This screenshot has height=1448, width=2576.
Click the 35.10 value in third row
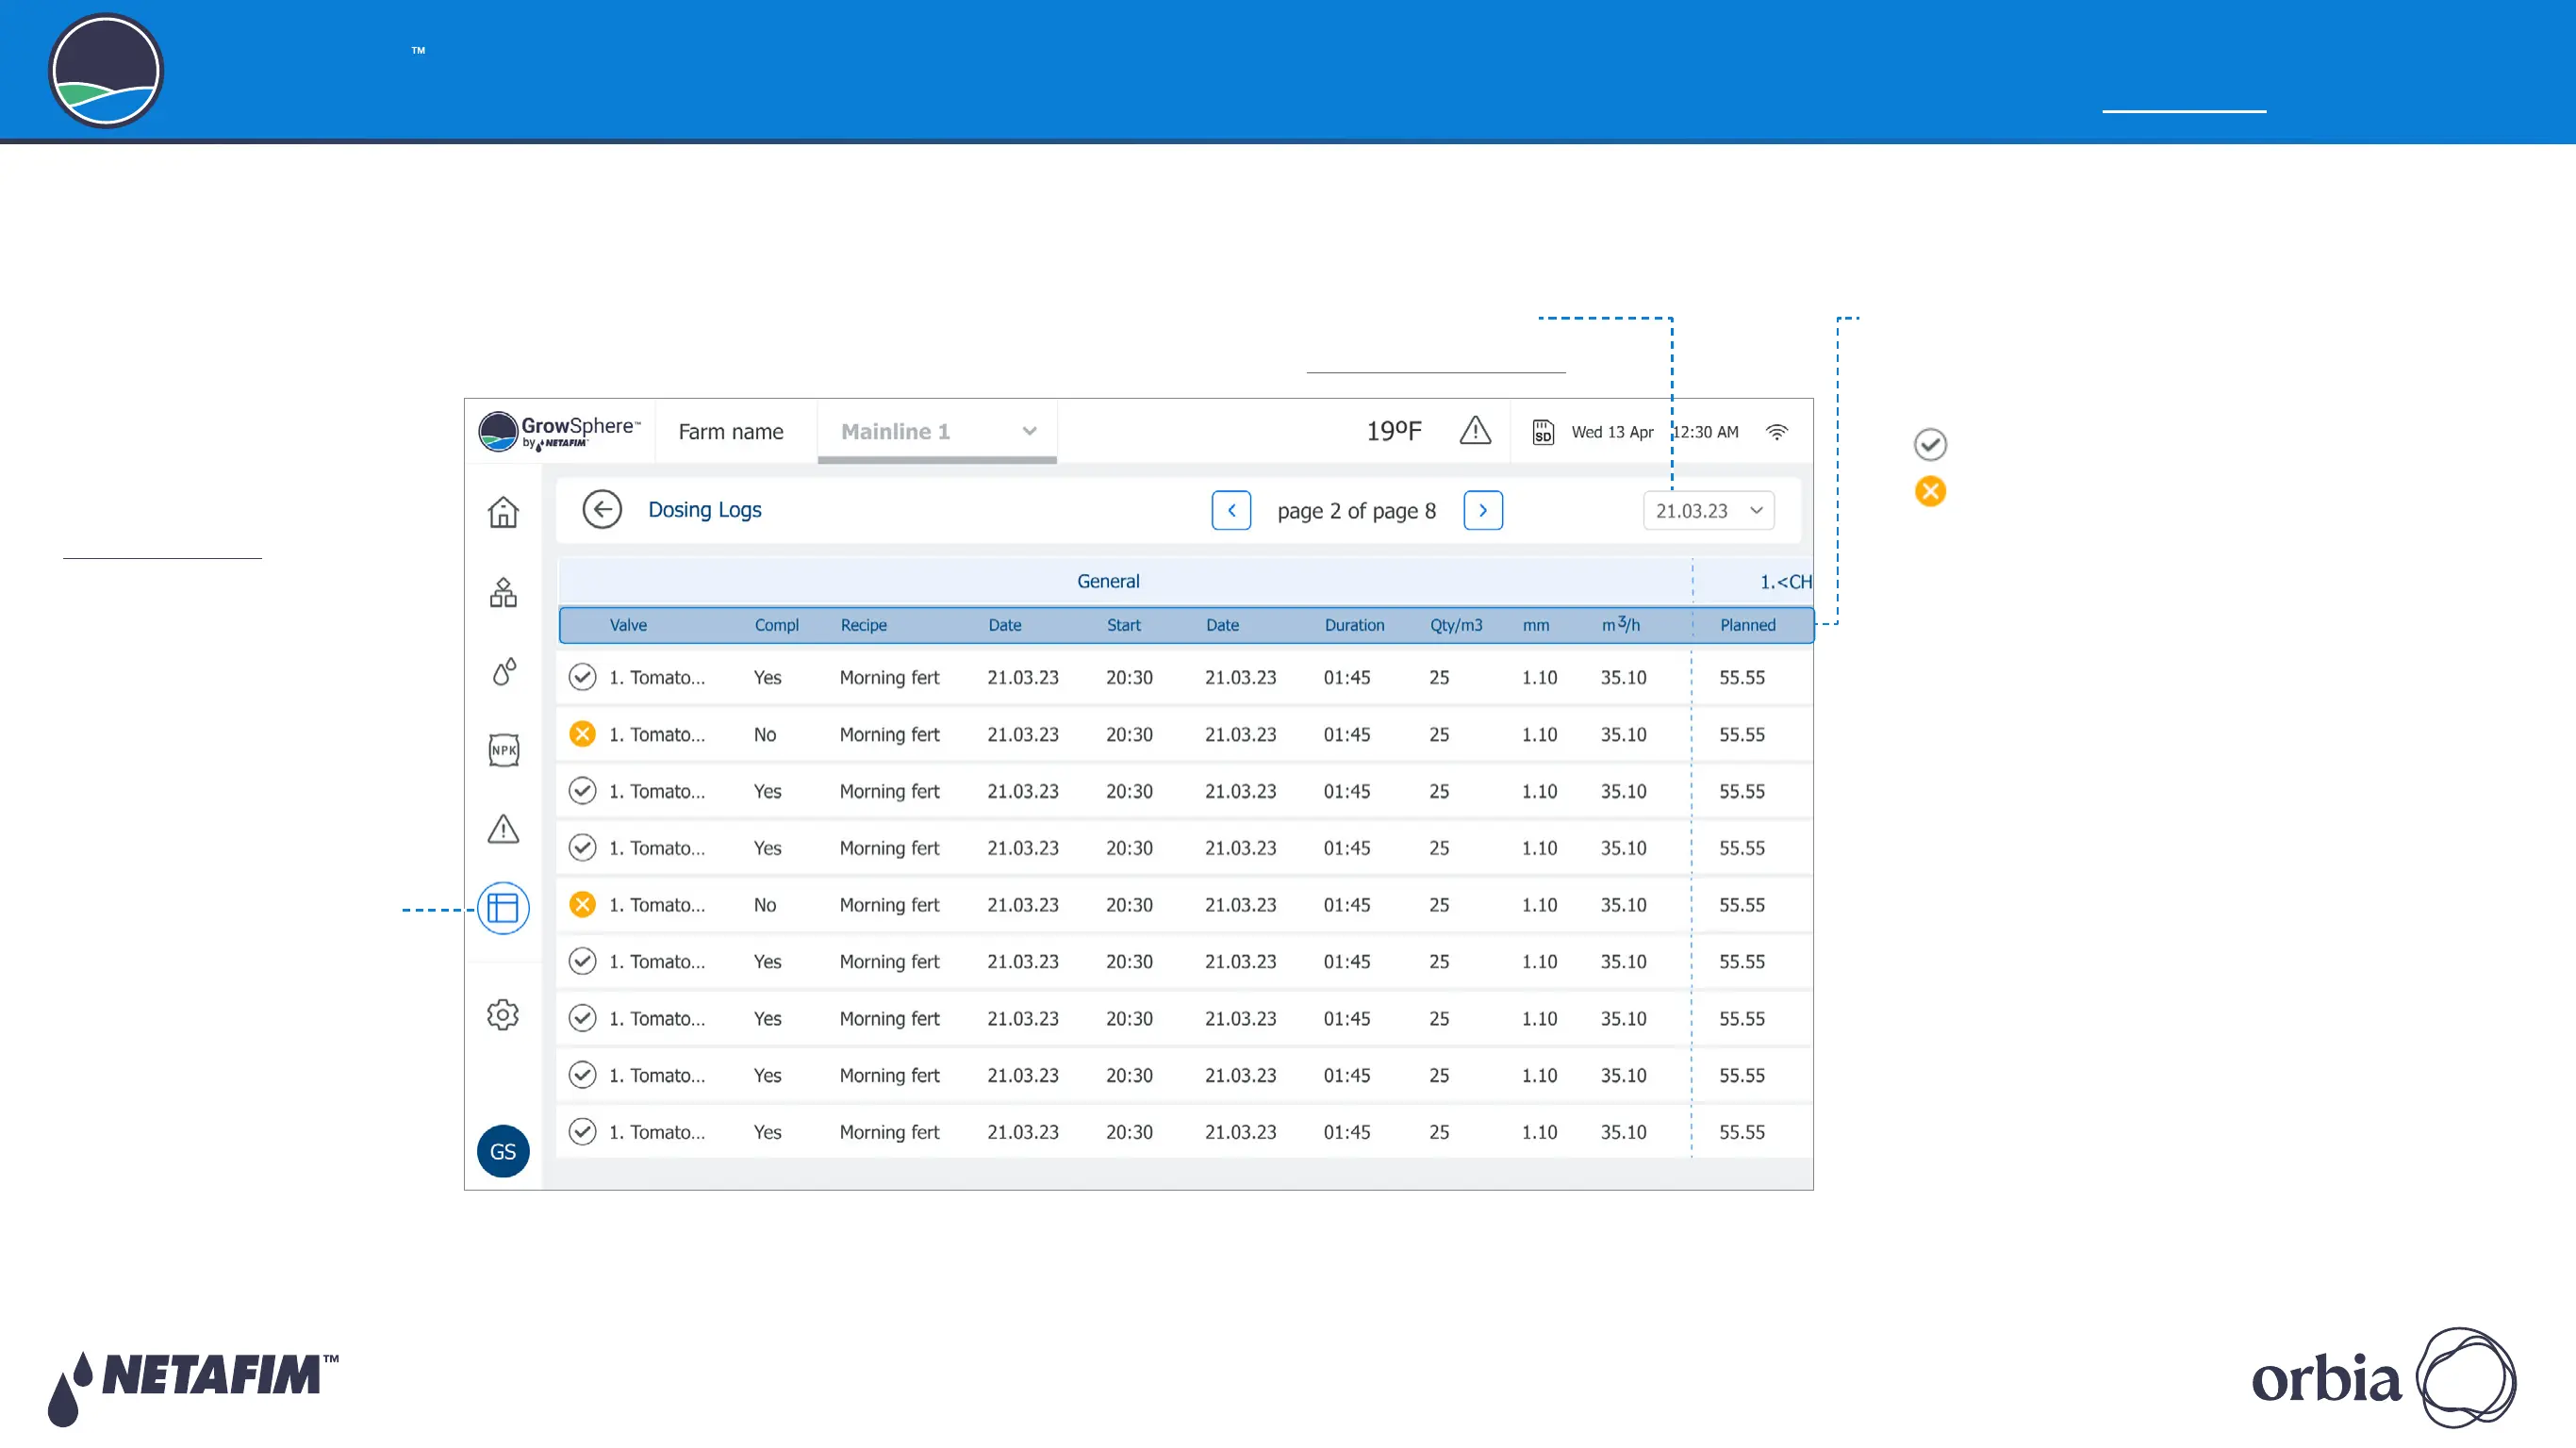tap(1623, 791)
